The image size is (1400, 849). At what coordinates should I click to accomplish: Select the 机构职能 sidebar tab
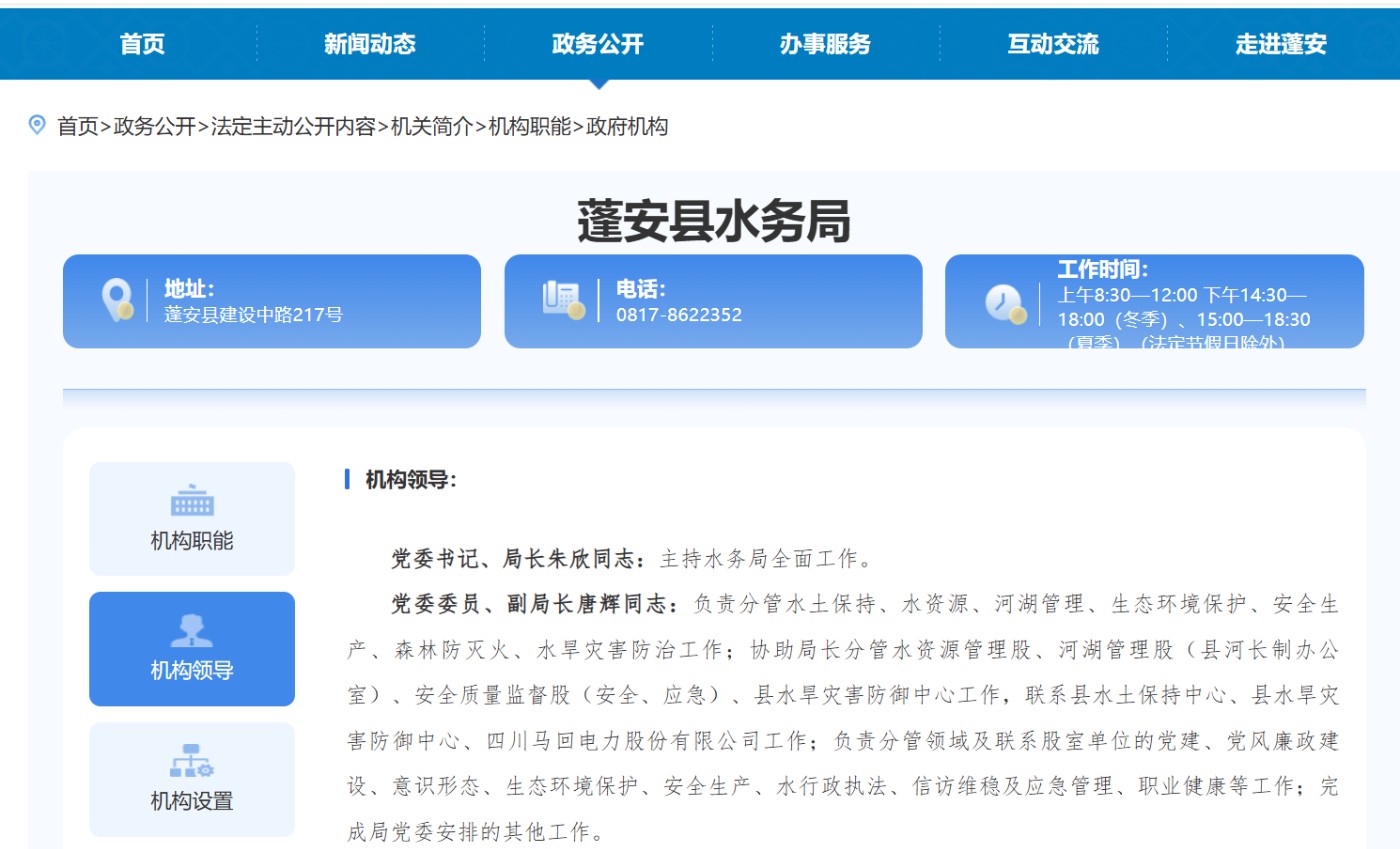click(192, 519)
